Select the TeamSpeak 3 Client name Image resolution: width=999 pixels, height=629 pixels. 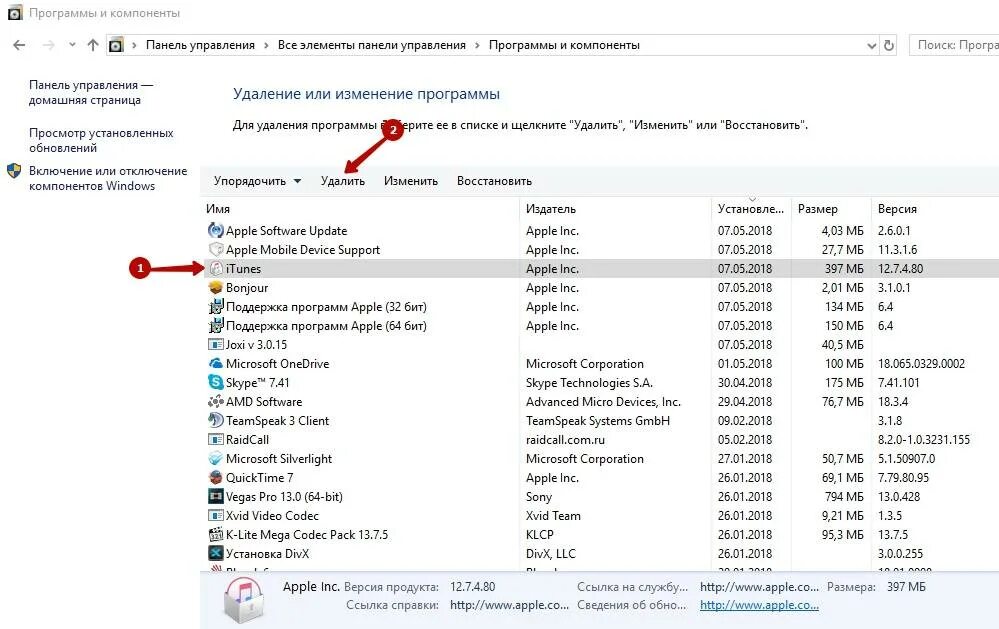[277, 421]
